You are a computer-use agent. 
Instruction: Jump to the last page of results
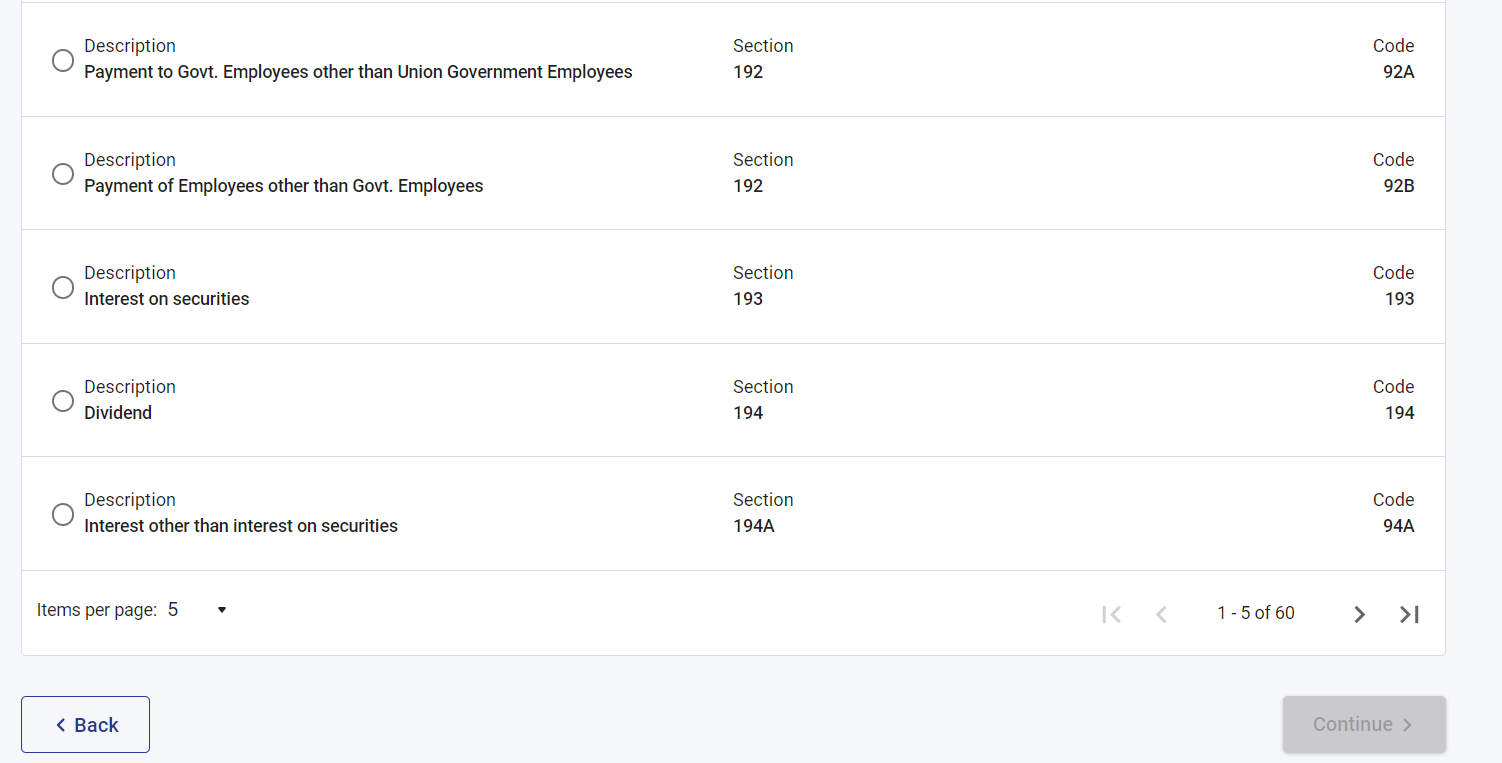(1409, 614)
